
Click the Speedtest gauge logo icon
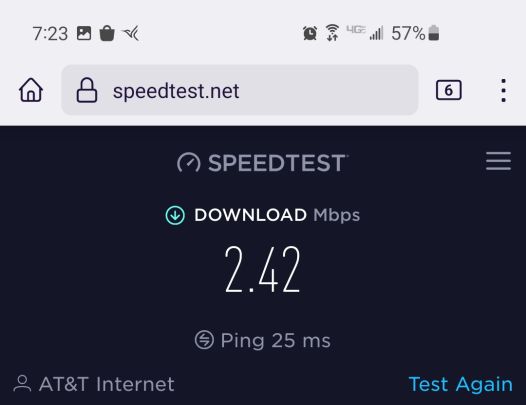(189, 163)
